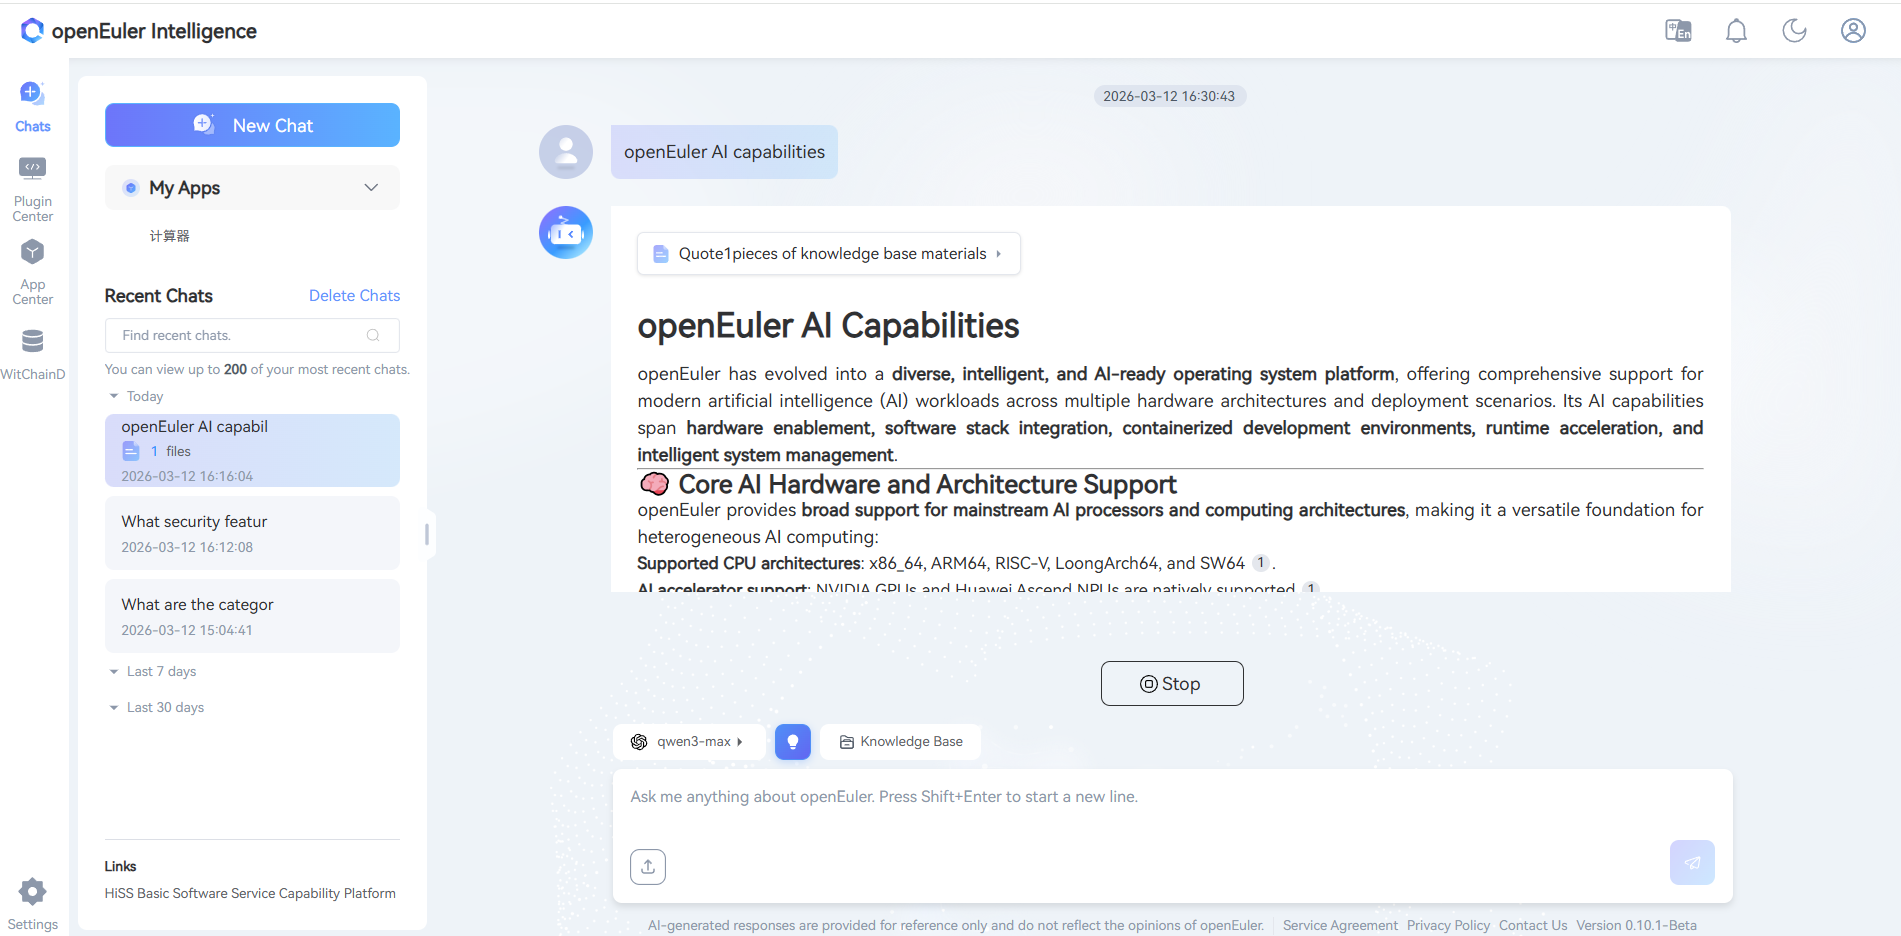Open the 'What security featur' chat

[x=252, y=533]
